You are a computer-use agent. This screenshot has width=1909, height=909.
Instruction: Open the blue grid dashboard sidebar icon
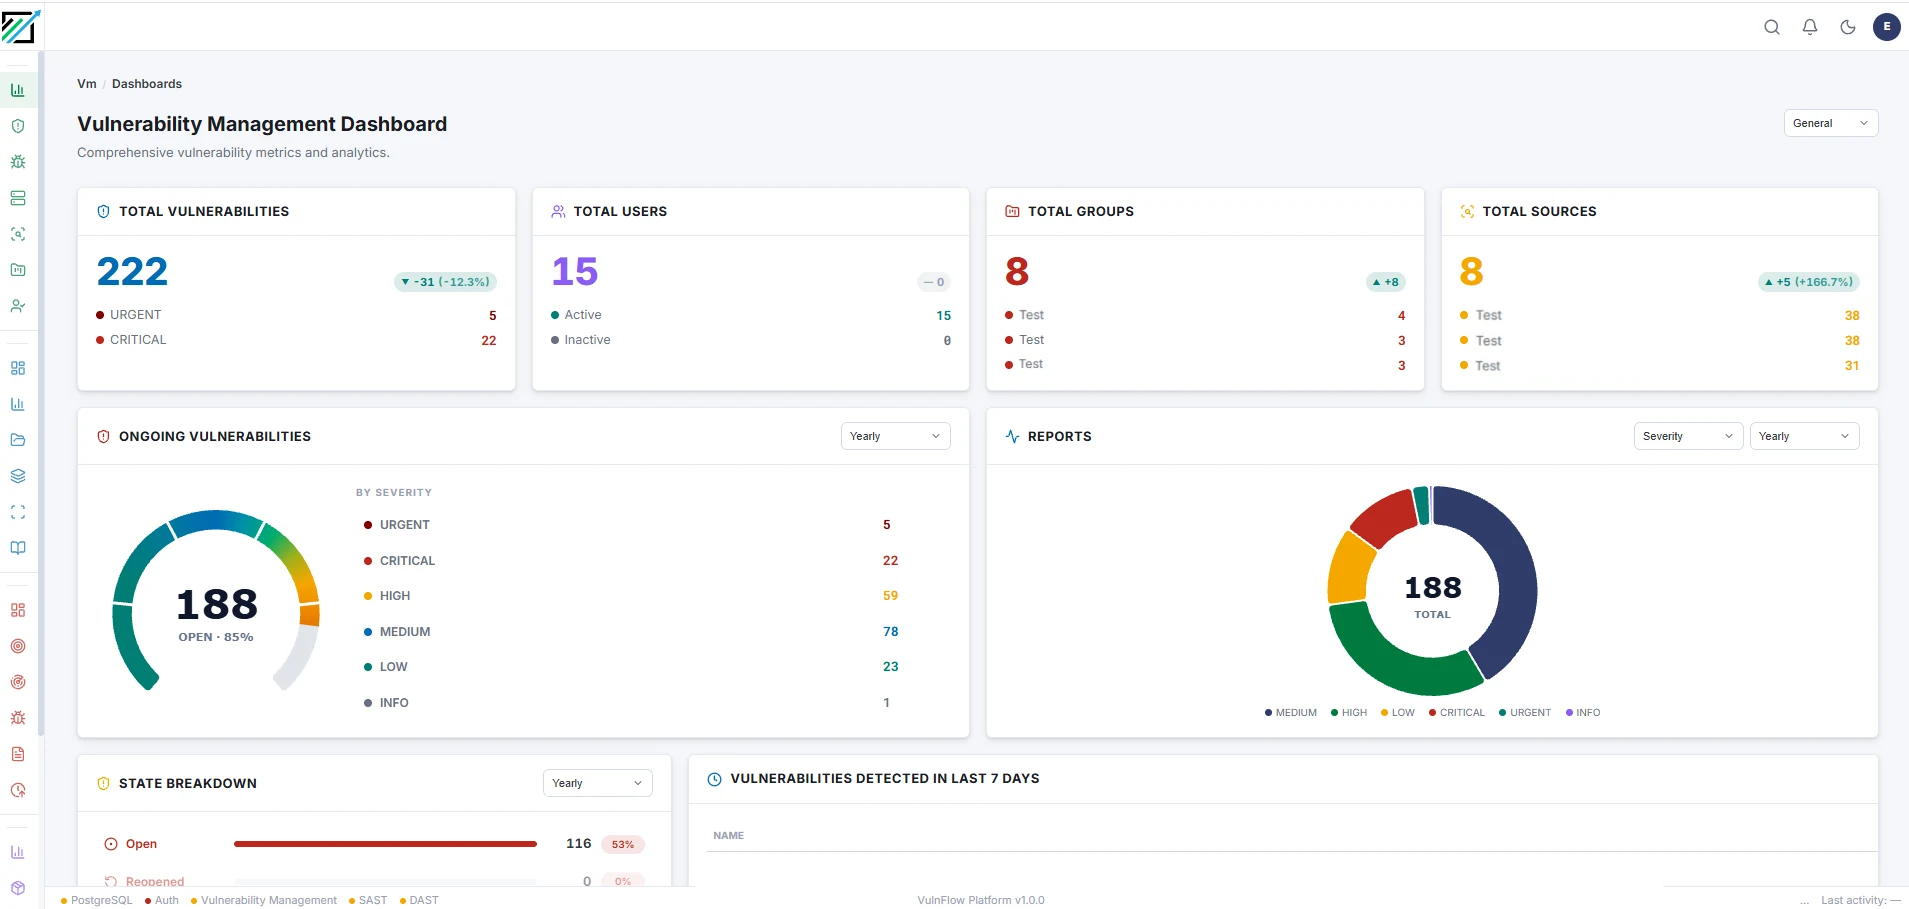(18, 368)
